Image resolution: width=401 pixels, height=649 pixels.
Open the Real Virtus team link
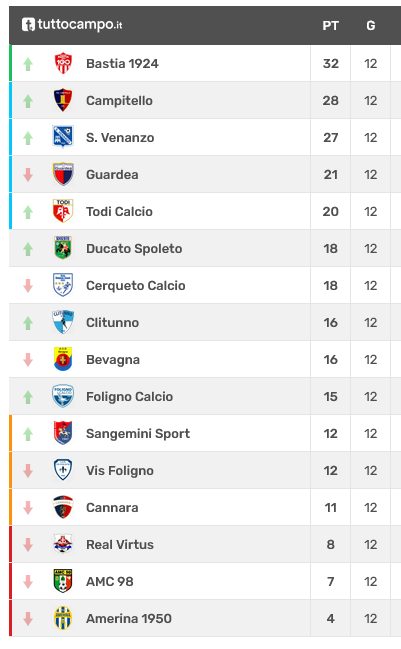tap(120, 544)
